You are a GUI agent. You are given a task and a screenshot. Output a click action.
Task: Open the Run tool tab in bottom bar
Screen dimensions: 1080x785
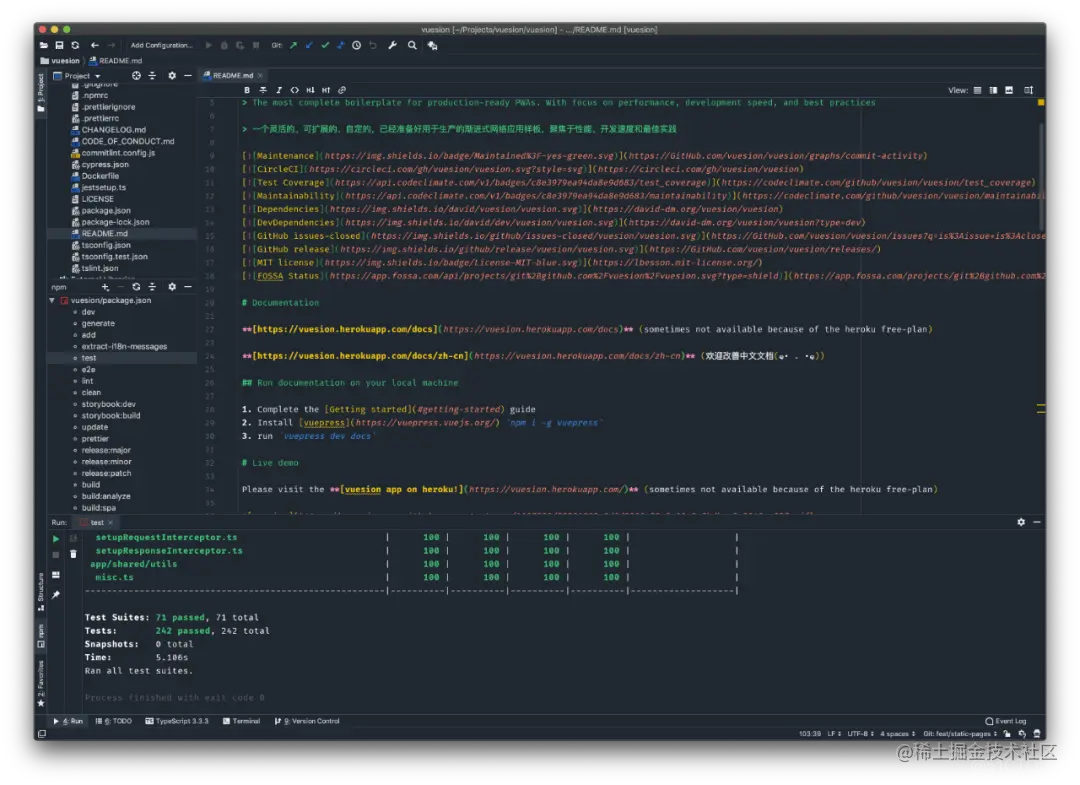tap(68, 722)
